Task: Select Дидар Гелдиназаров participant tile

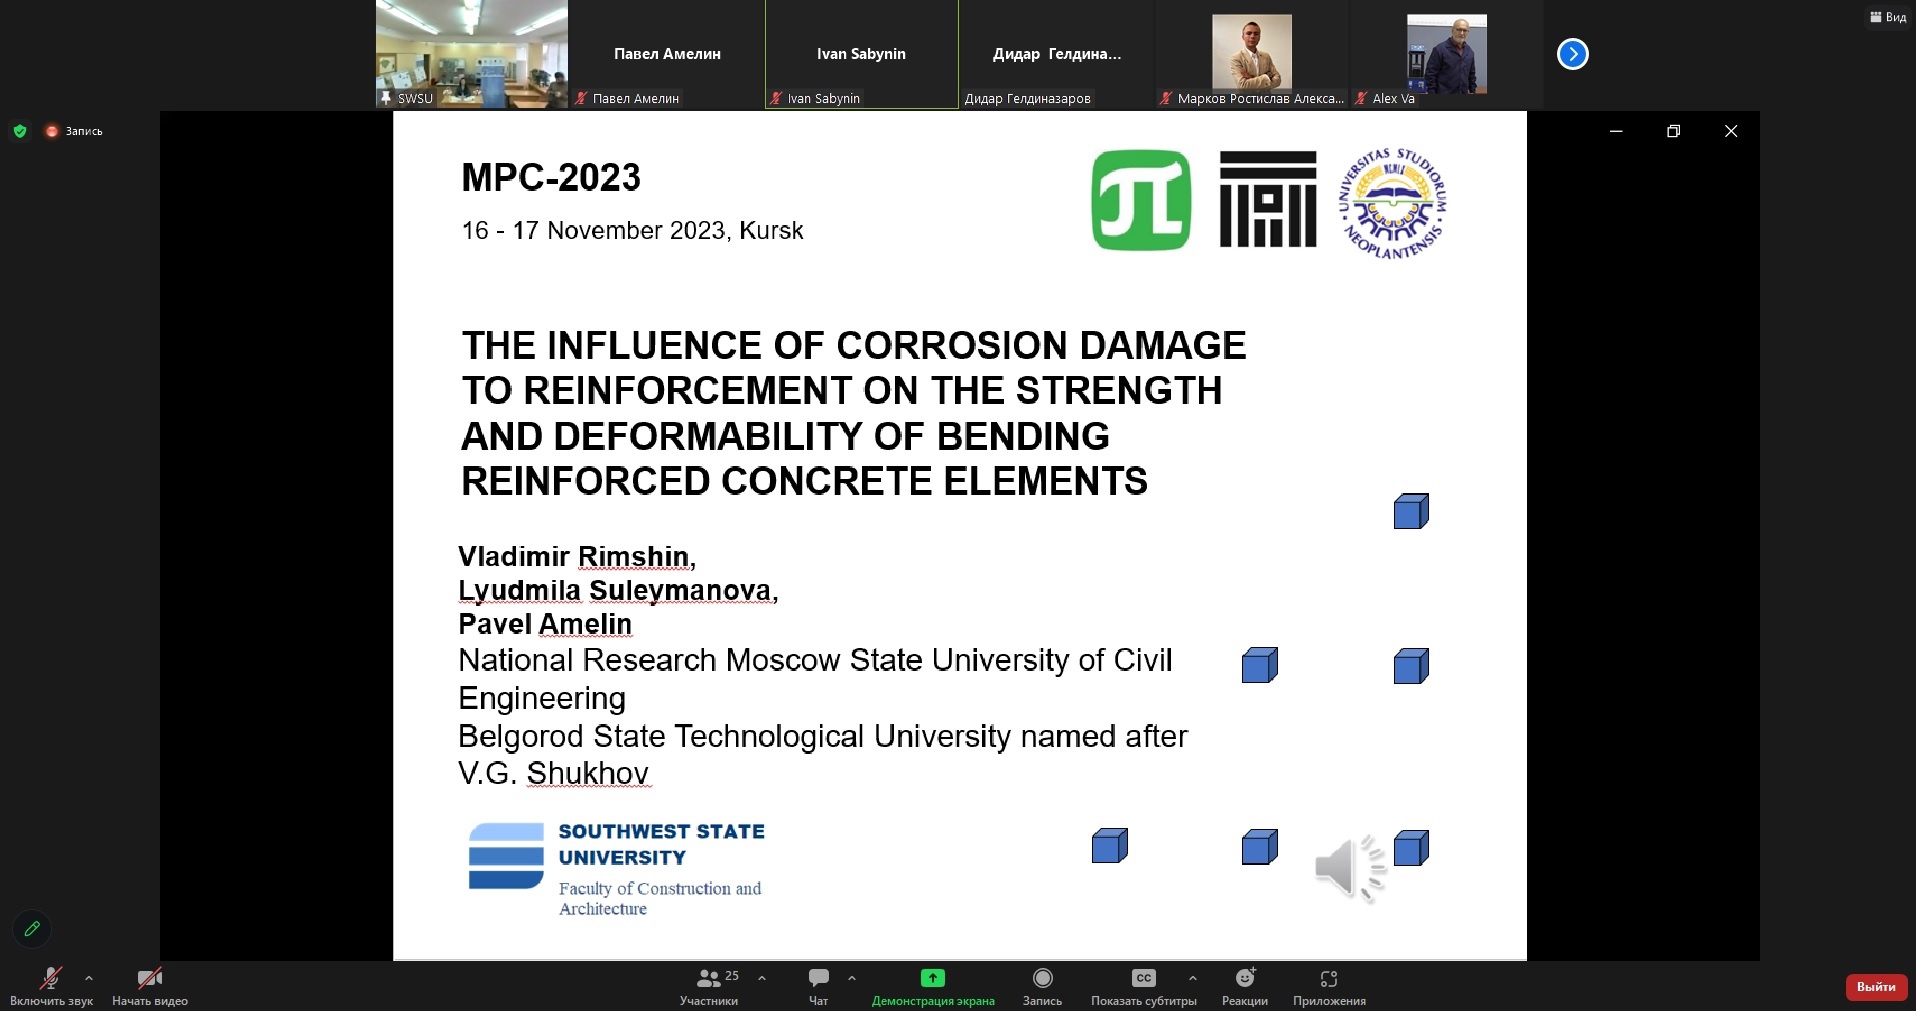Action: (x=1057, y=54)
